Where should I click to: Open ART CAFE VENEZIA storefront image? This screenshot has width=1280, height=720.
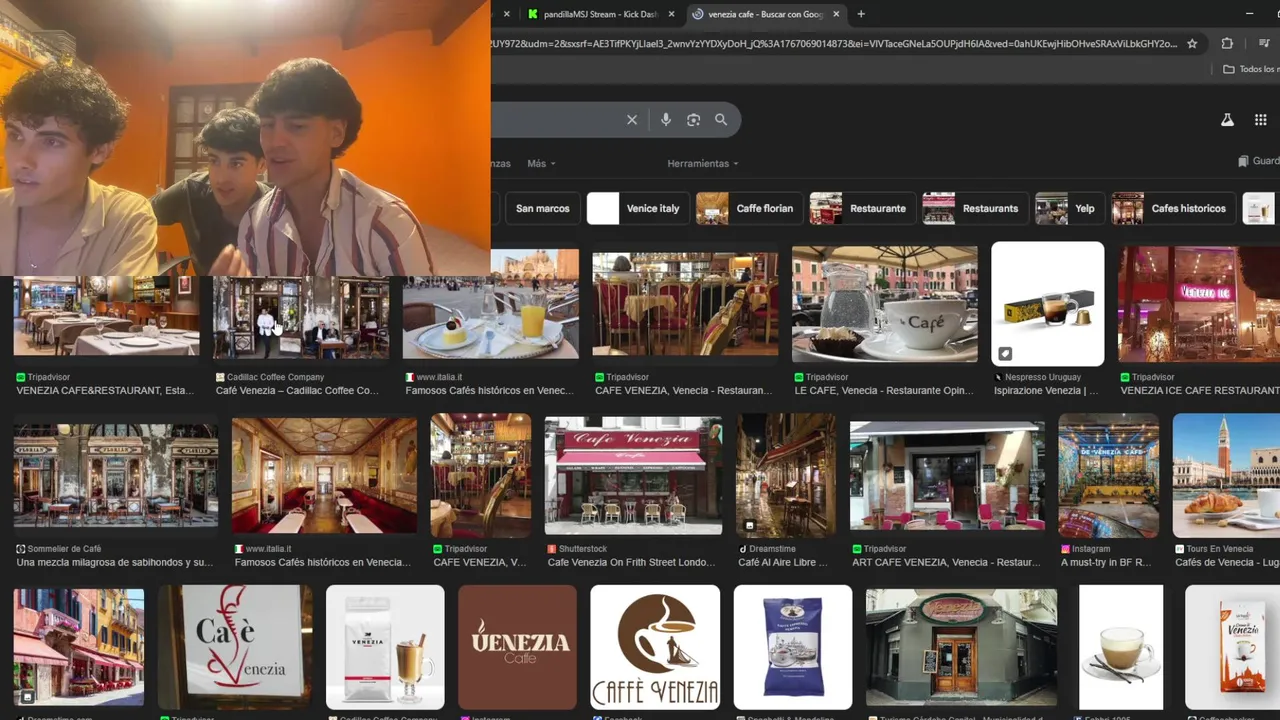(947, 476)
